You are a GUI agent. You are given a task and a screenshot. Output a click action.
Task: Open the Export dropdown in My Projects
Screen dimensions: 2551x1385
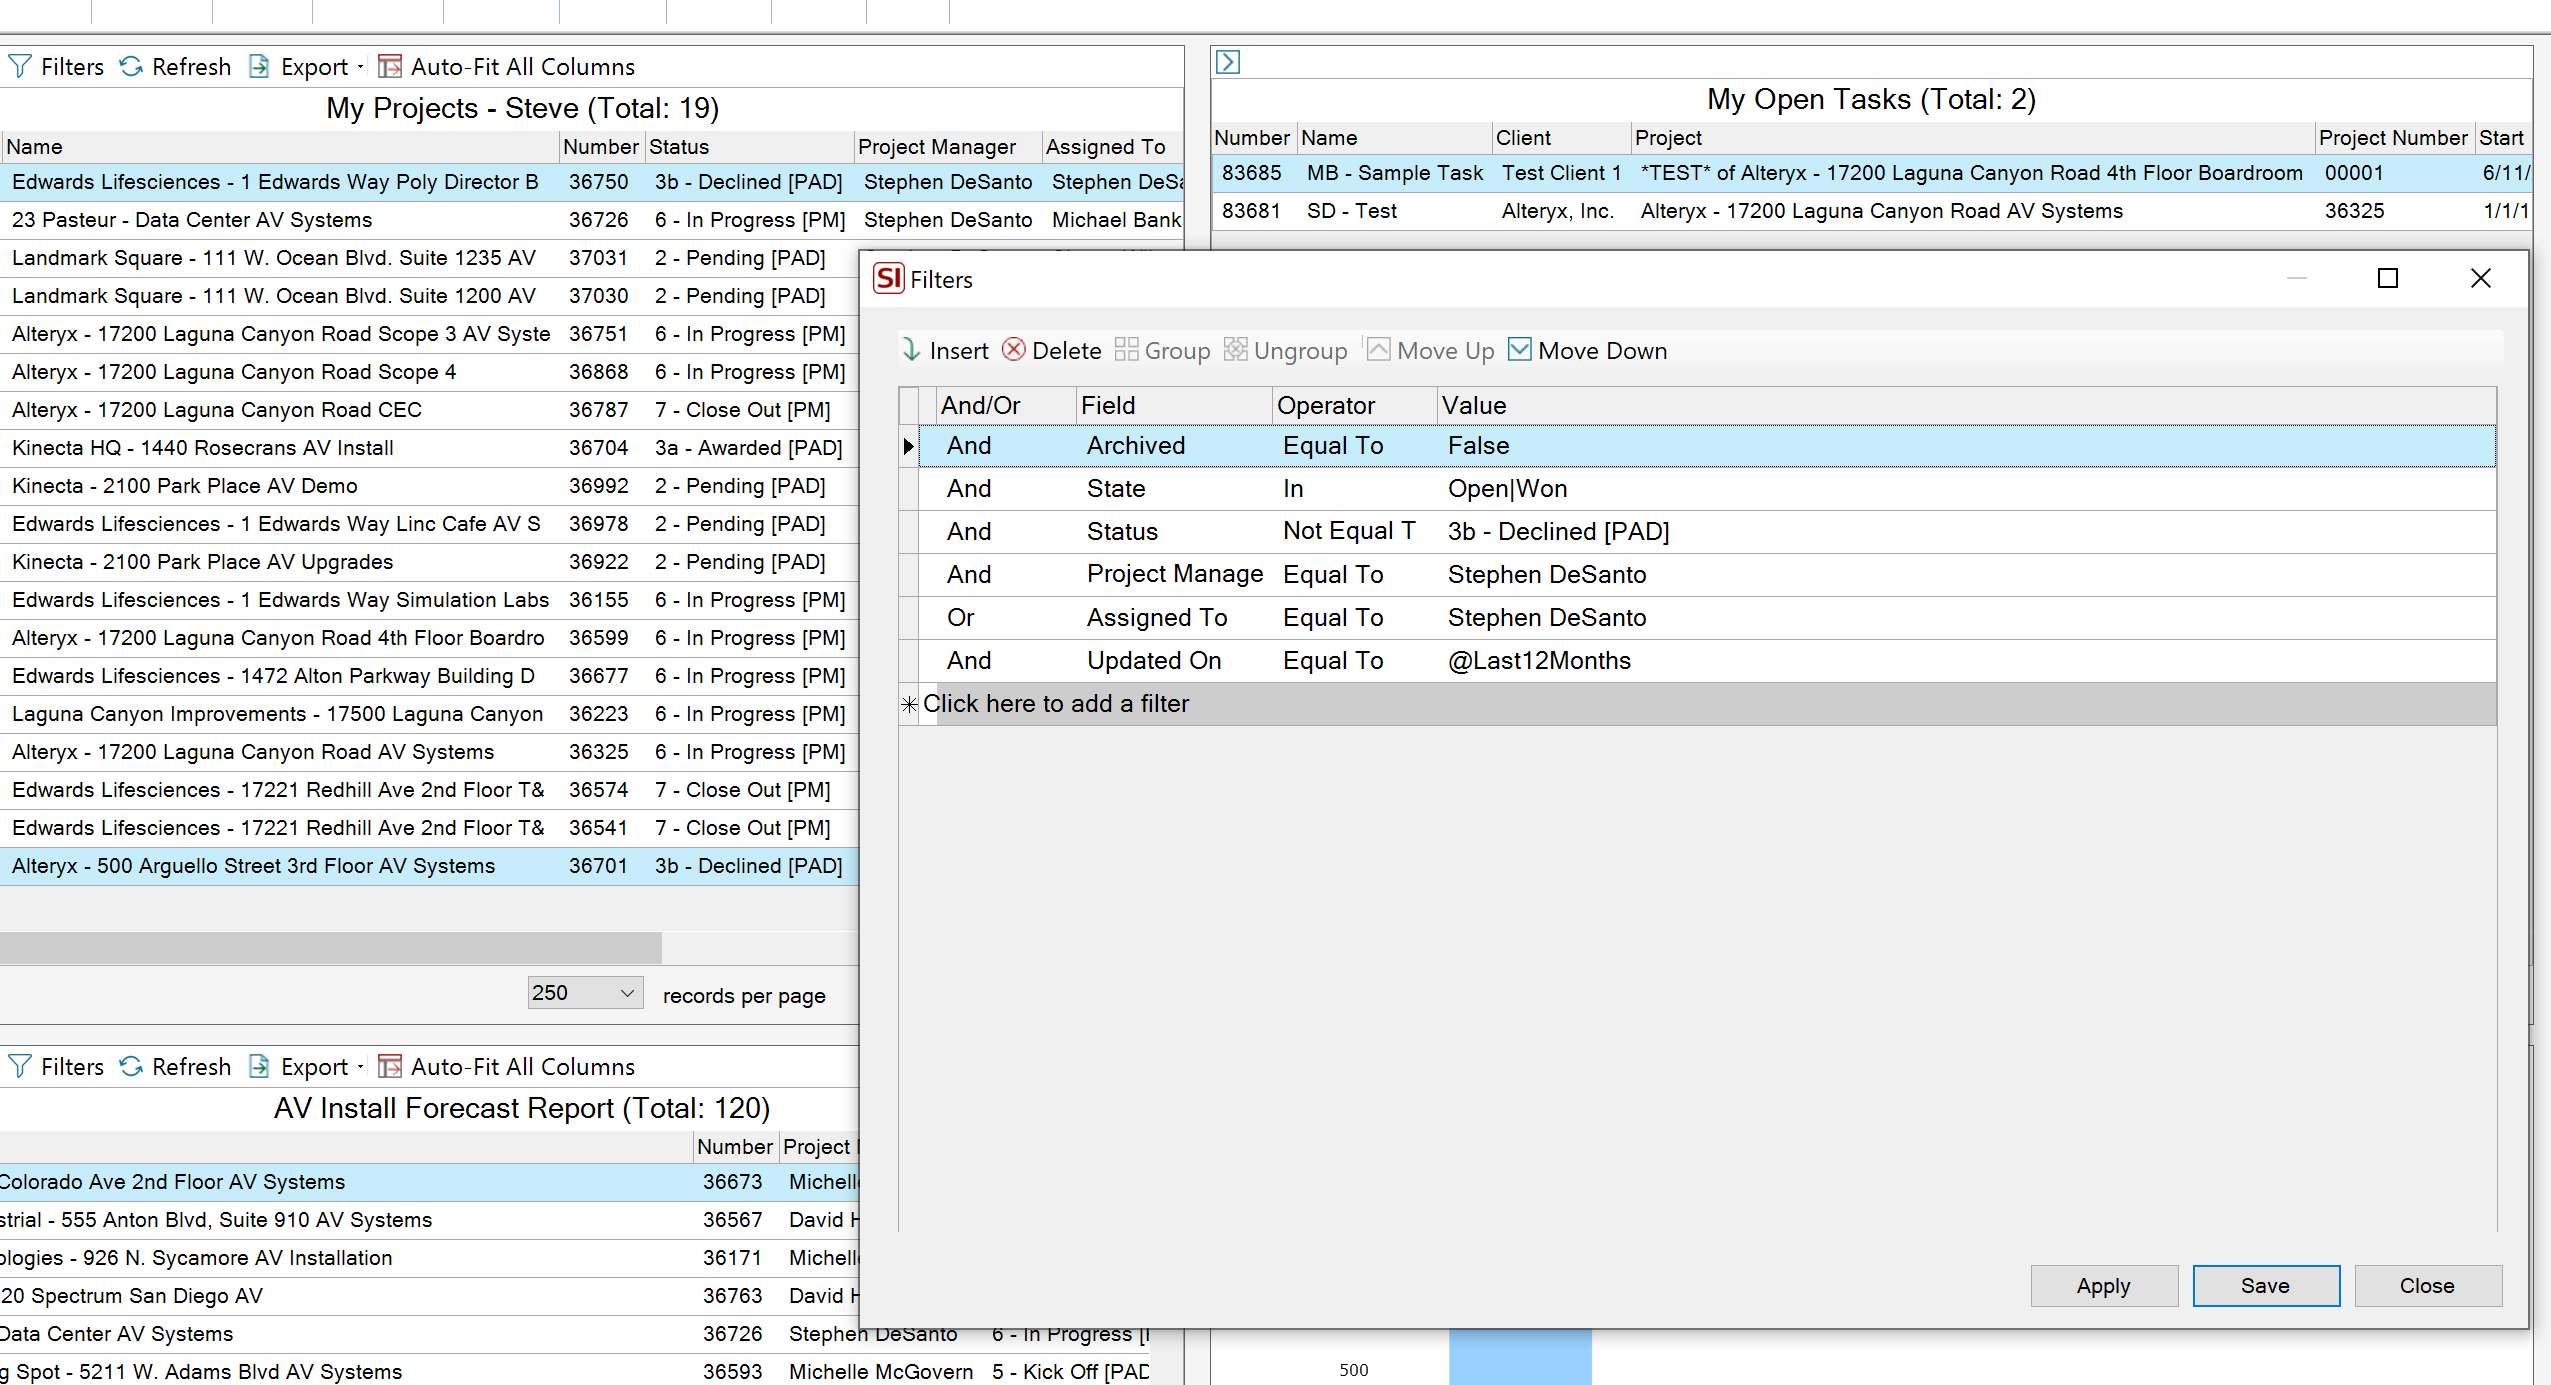click(360, 67)
